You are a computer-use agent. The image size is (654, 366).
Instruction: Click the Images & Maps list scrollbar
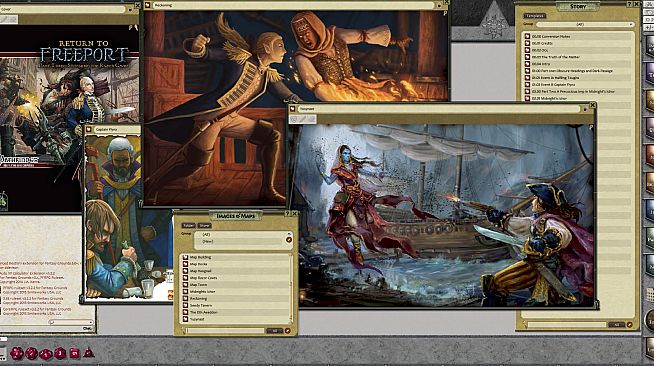(292, 288)
